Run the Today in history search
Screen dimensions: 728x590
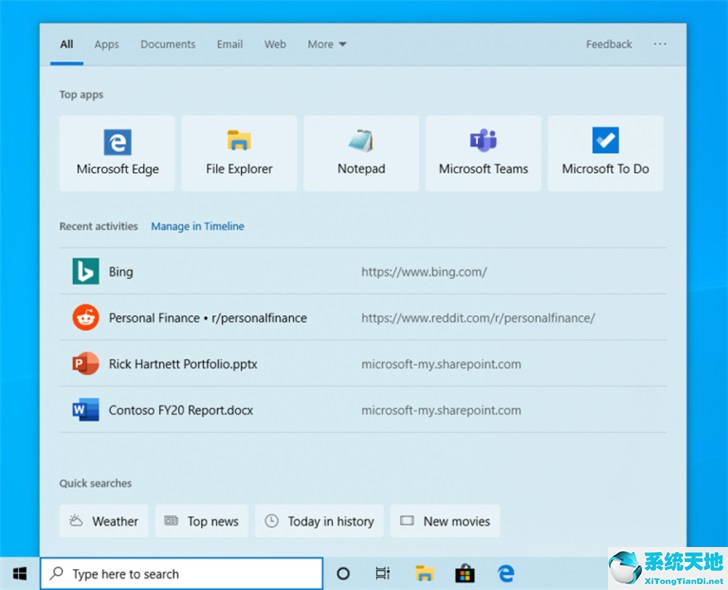tap(319, 521)
